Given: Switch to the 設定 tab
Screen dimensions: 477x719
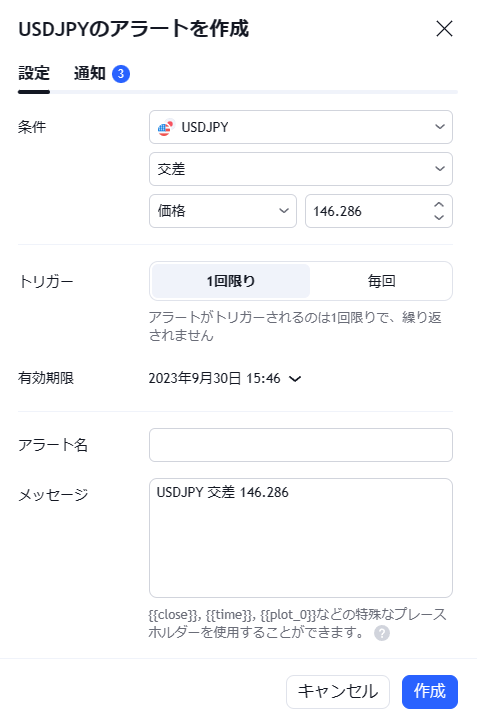Looking at the screenshot, I should pos(34,73).
